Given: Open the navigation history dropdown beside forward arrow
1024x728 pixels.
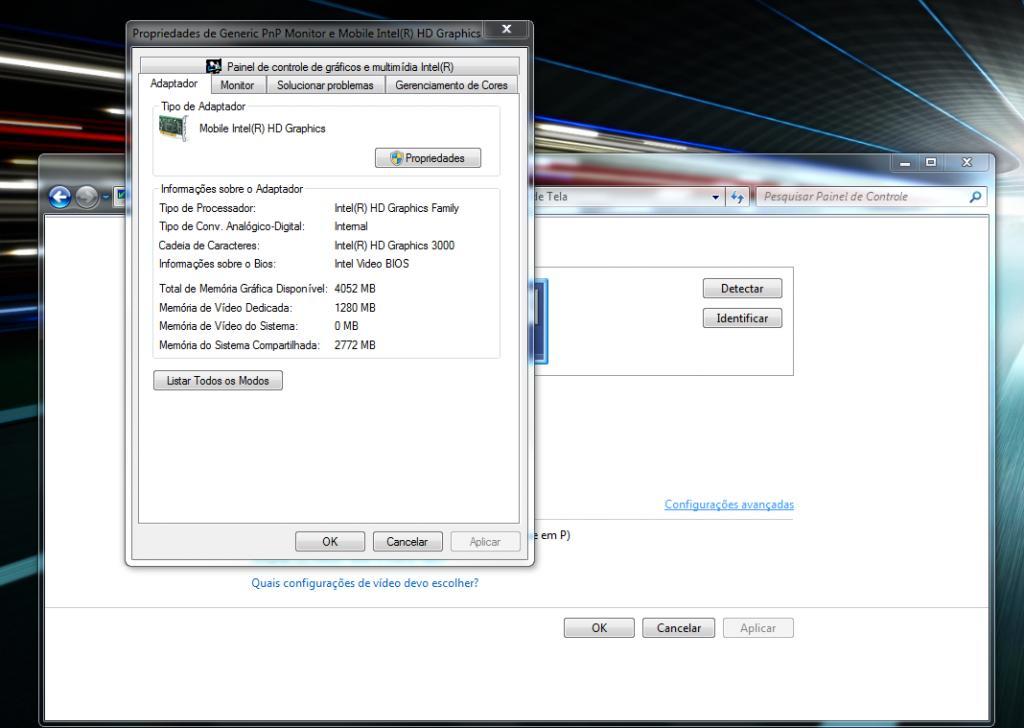Looking at the screenshot, I should pyautogui.click(x=106, y=197).
